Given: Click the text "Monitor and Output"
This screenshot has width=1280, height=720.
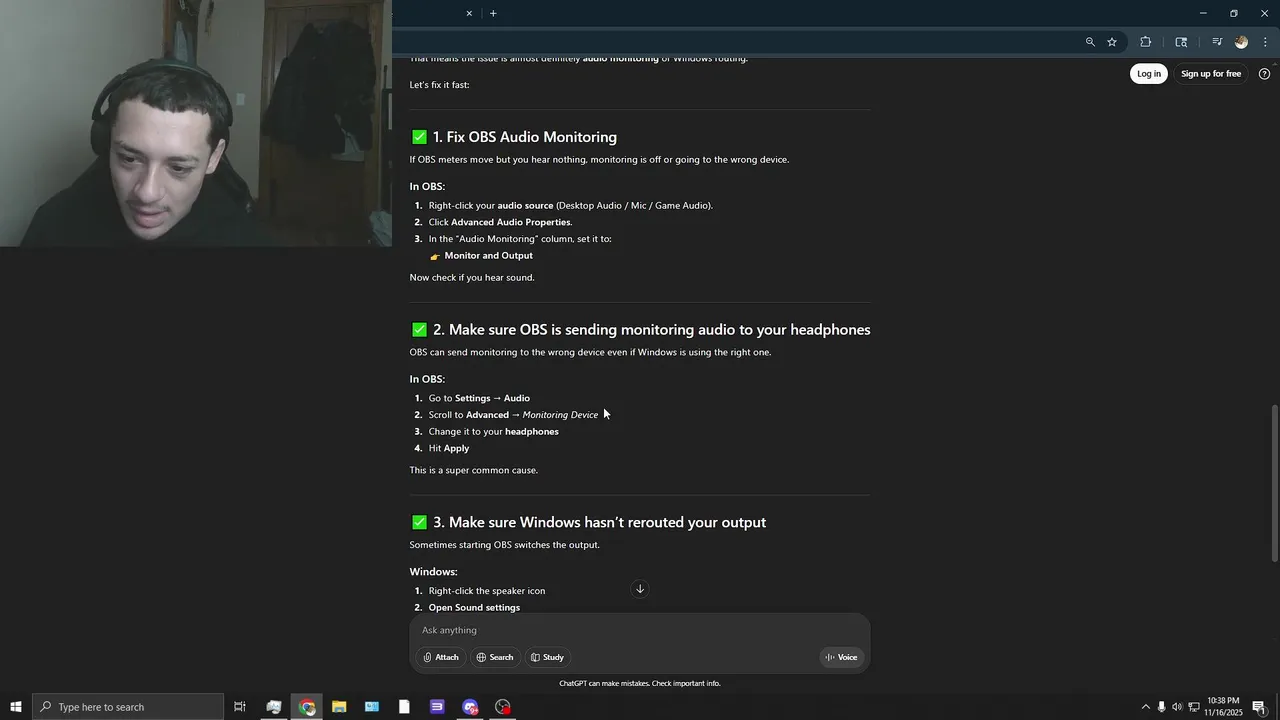Looking at the screenshot, I should pos(488,256).
